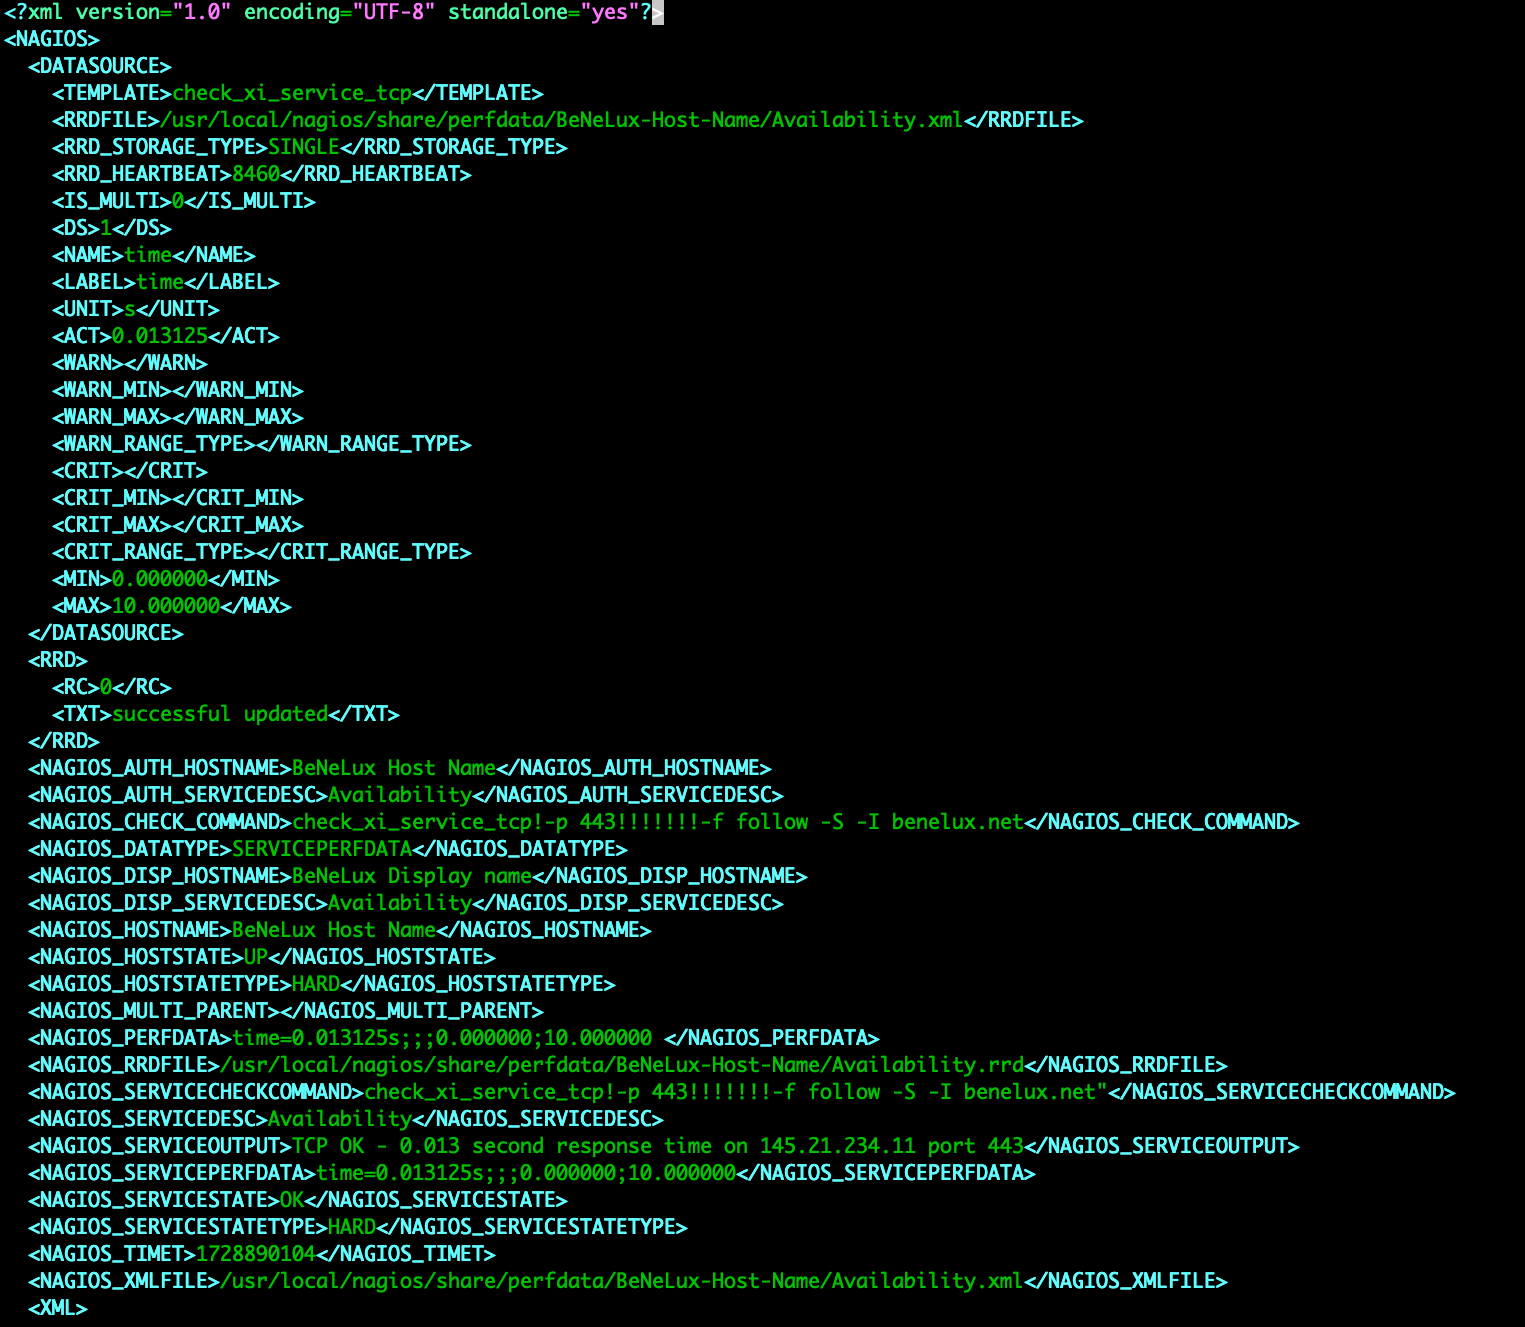
Task: Click the NAME line with value time
Action: 154,255
